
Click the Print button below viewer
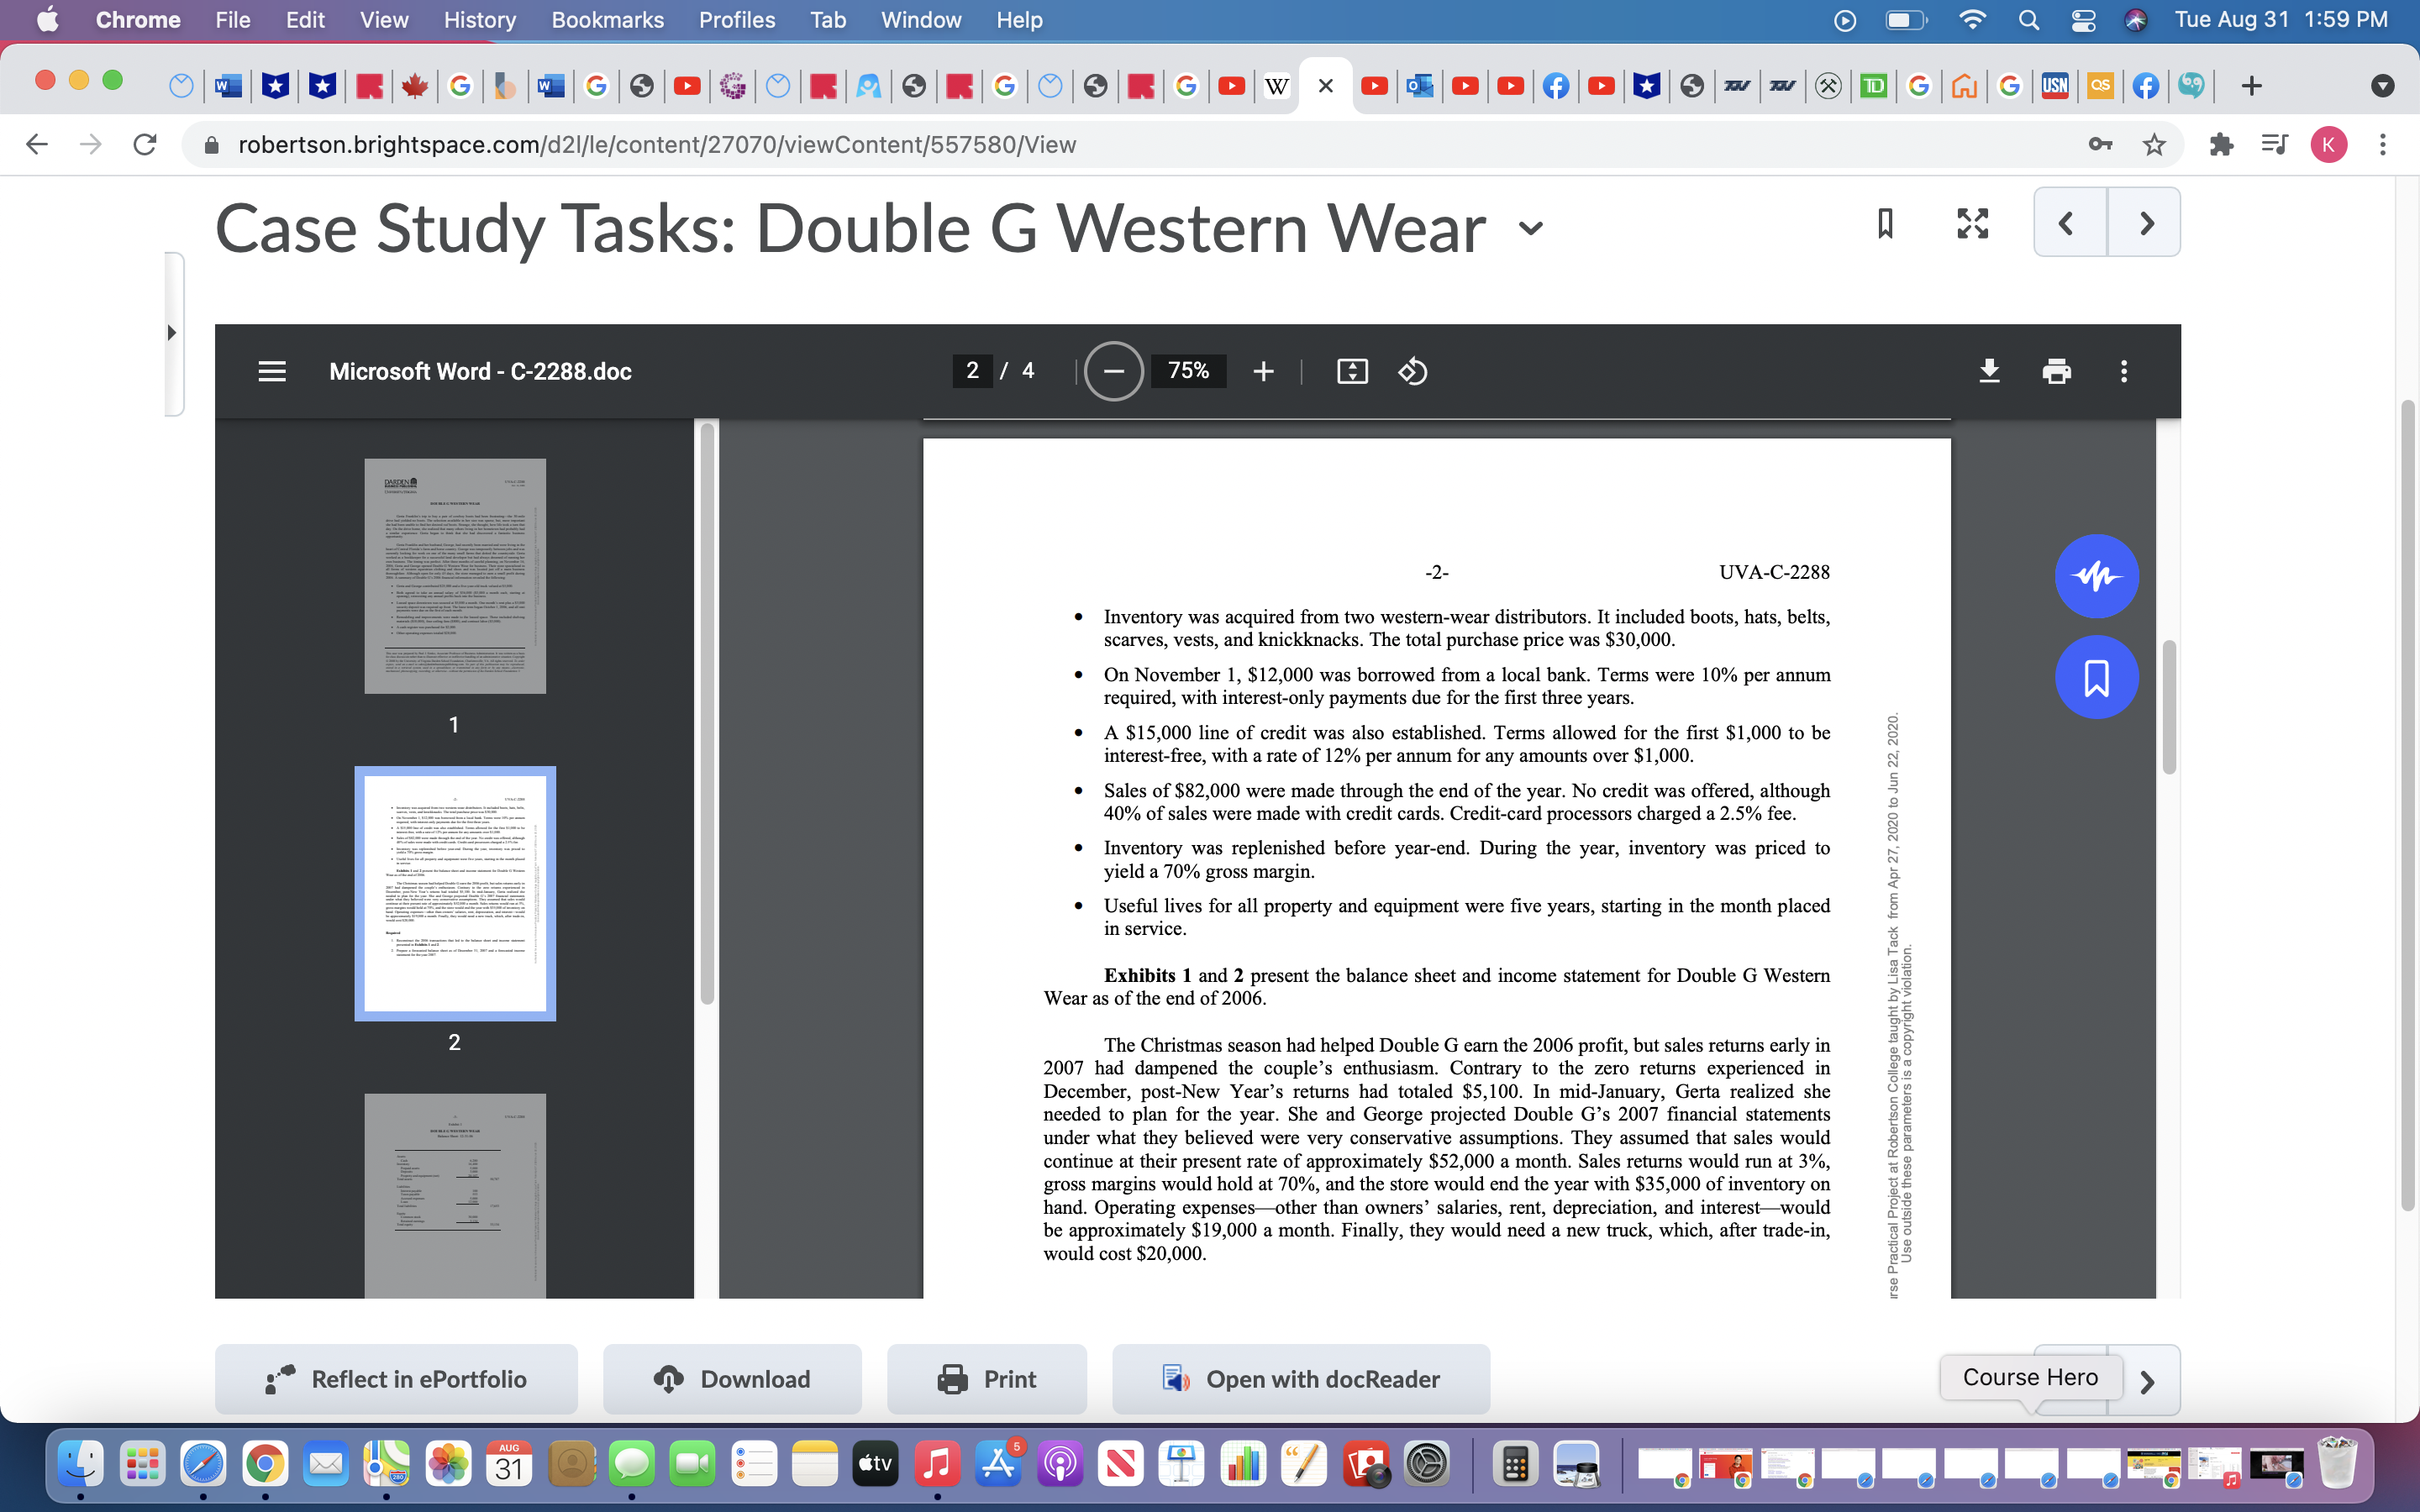pyautogui.click(x=987, y=1379)
